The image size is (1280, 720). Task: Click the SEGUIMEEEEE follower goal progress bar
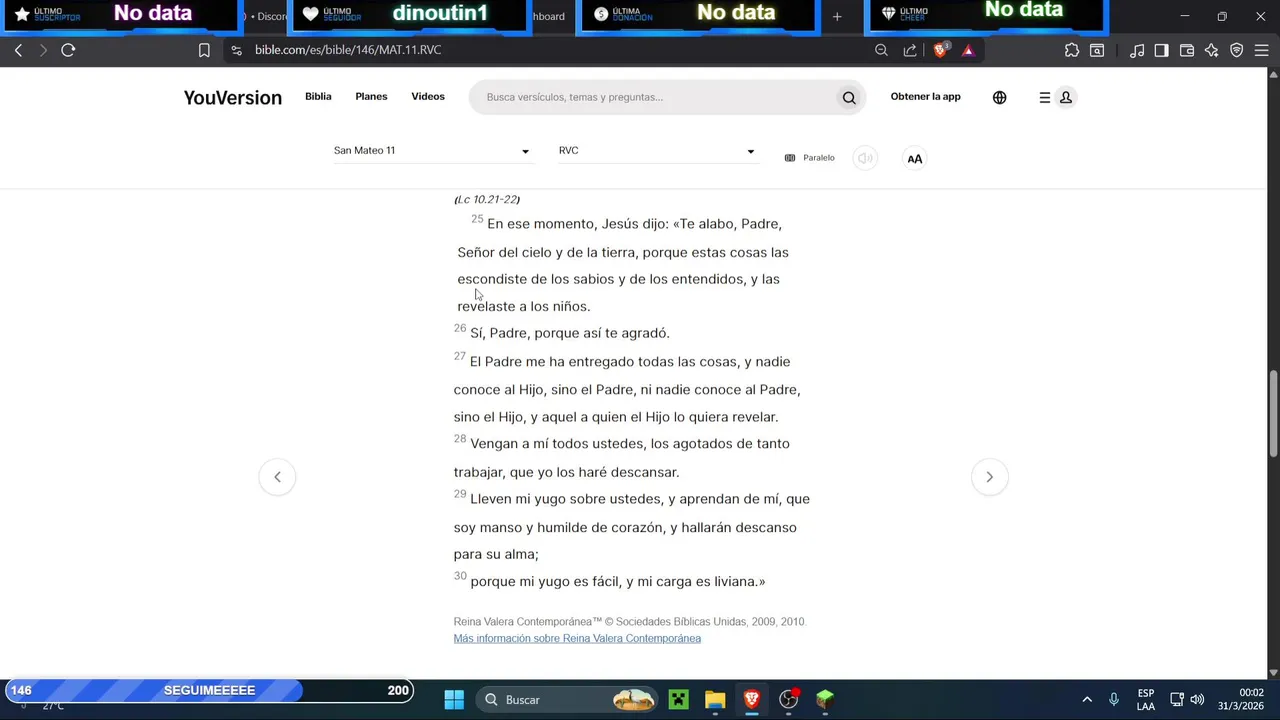coord(210,690)
